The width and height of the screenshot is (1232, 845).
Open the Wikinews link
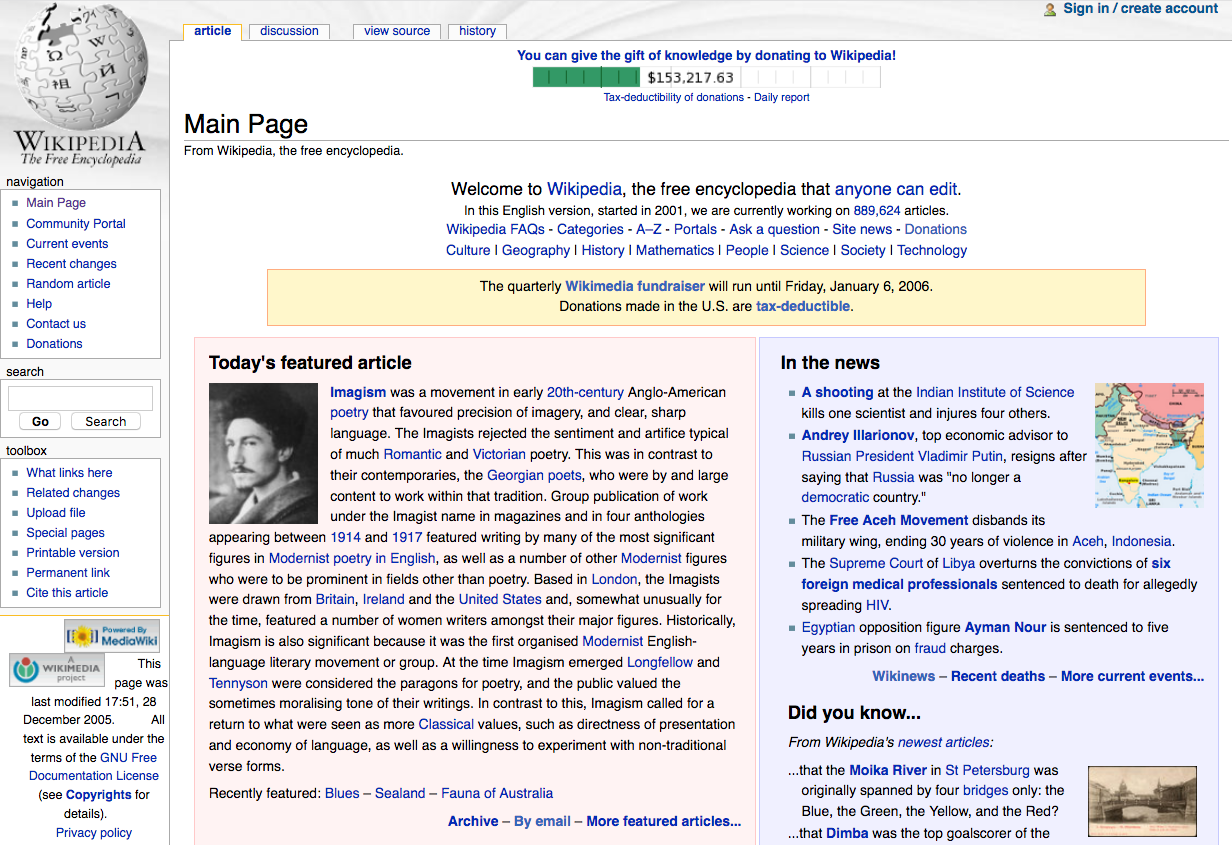coord(904,676)
